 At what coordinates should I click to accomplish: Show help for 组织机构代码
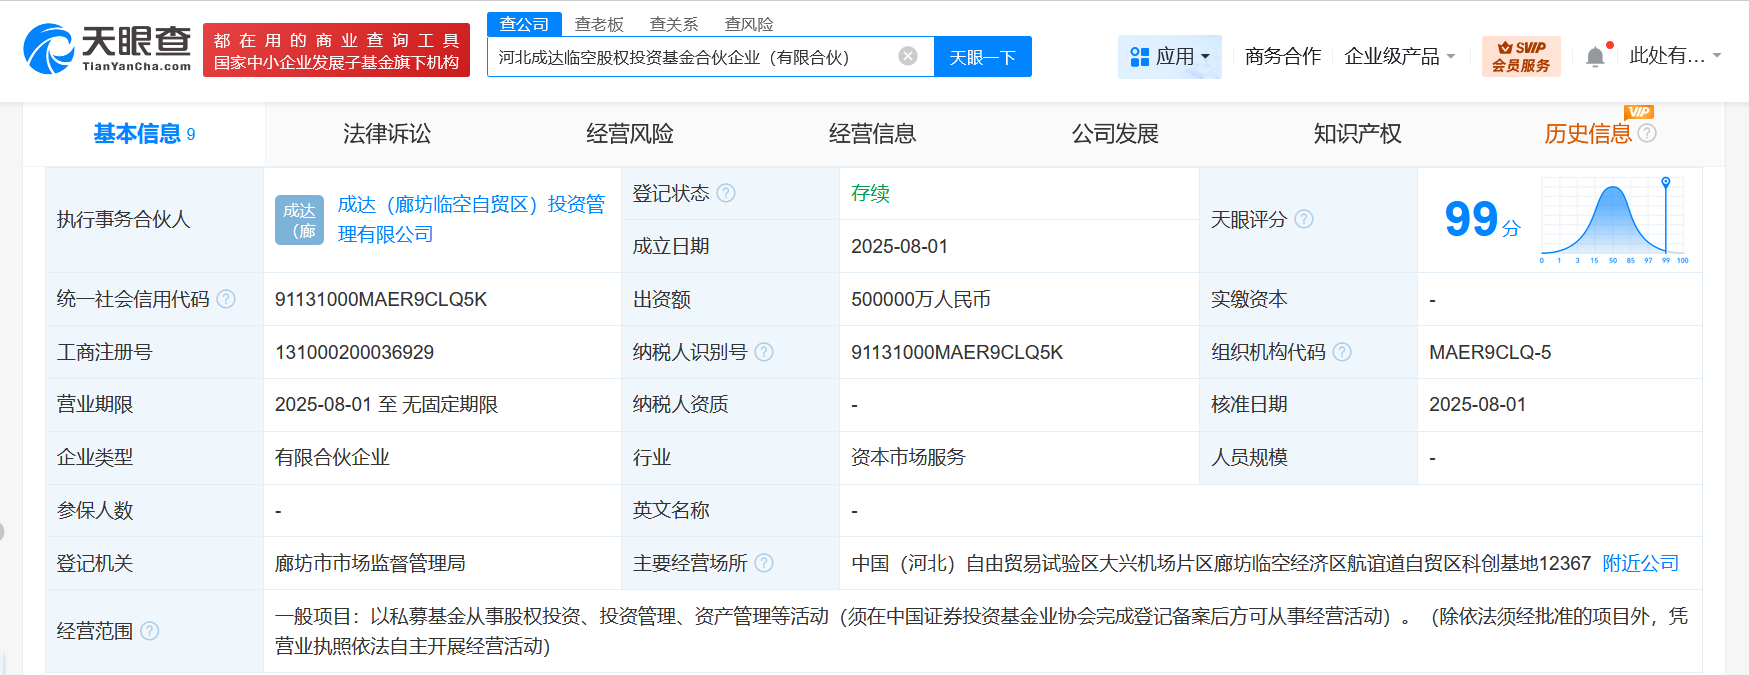(1342, 352)
